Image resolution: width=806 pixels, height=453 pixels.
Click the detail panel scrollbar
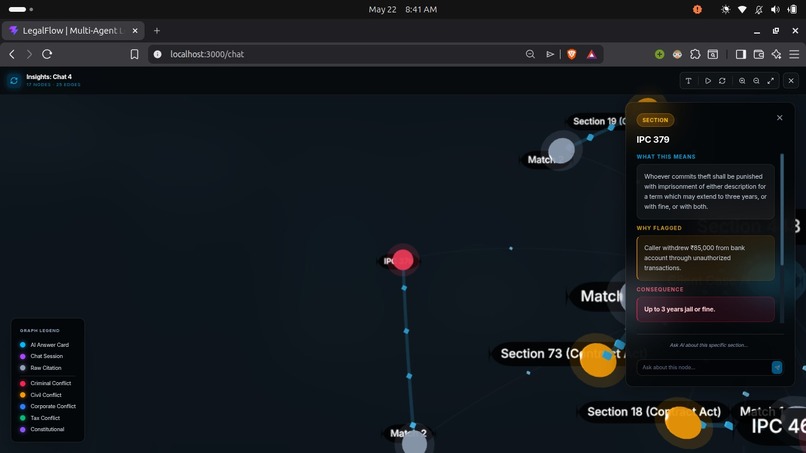(x=782, y=210)
